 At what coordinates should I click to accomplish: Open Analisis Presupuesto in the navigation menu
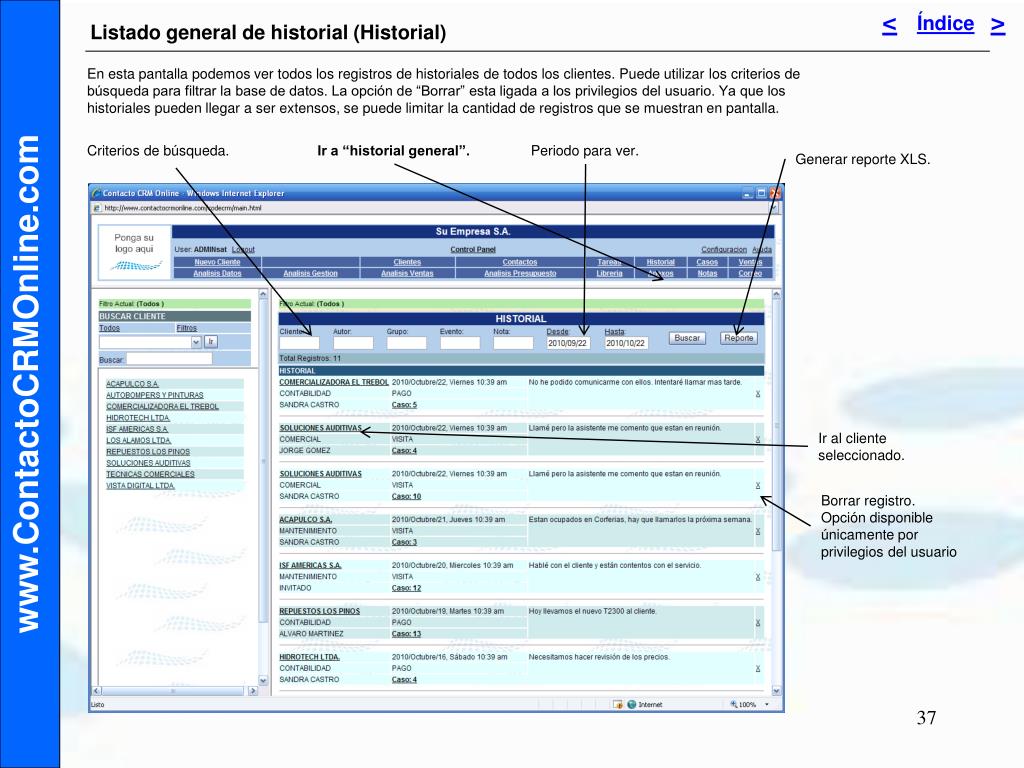(x=520, y=273)
